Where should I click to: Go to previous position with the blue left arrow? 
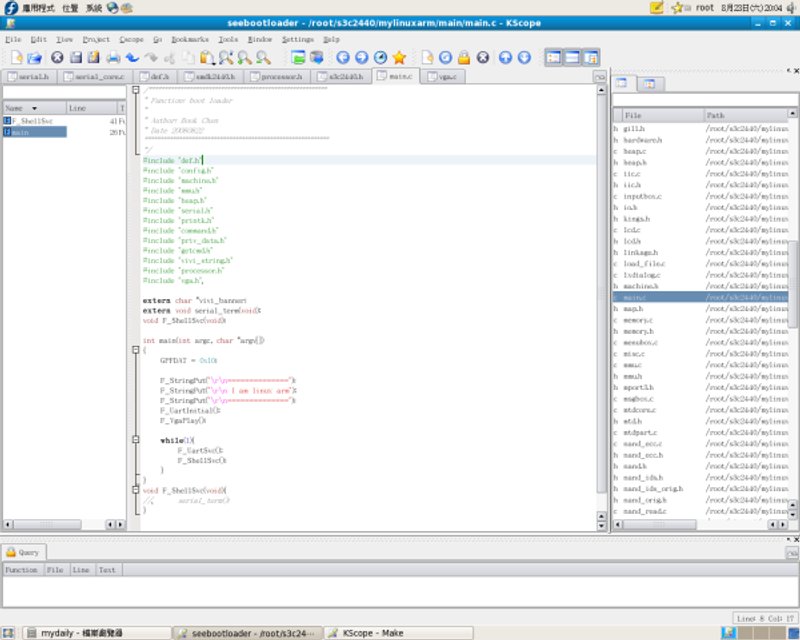pyautogui.click(x=343, y=58)
